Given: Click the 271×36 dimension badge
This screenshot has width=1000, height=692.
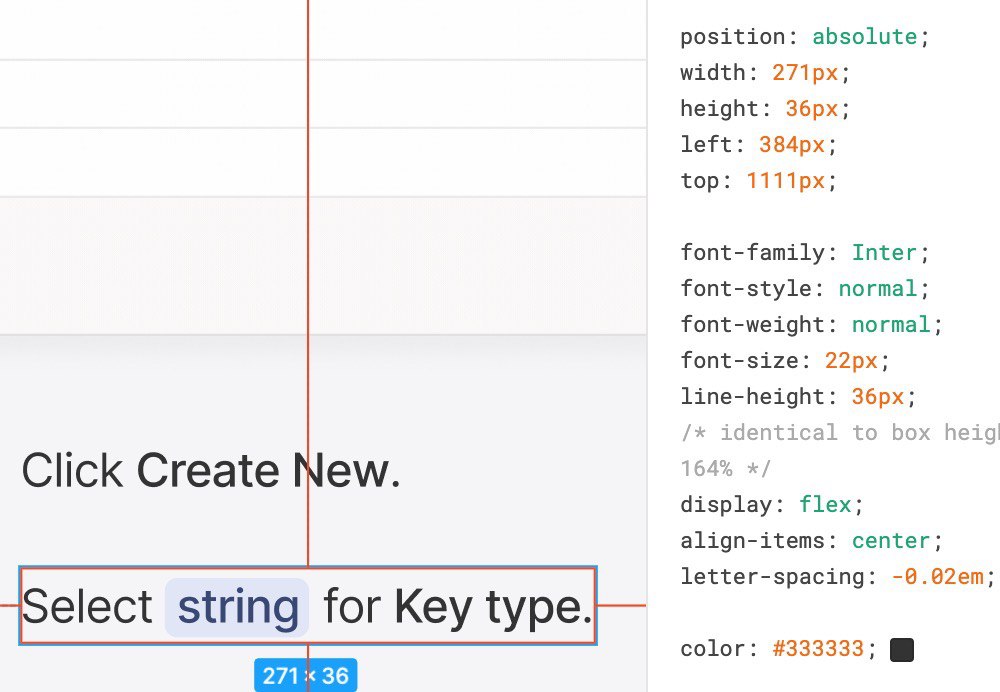Looking at the screenshot, I should tap(305, 676).
